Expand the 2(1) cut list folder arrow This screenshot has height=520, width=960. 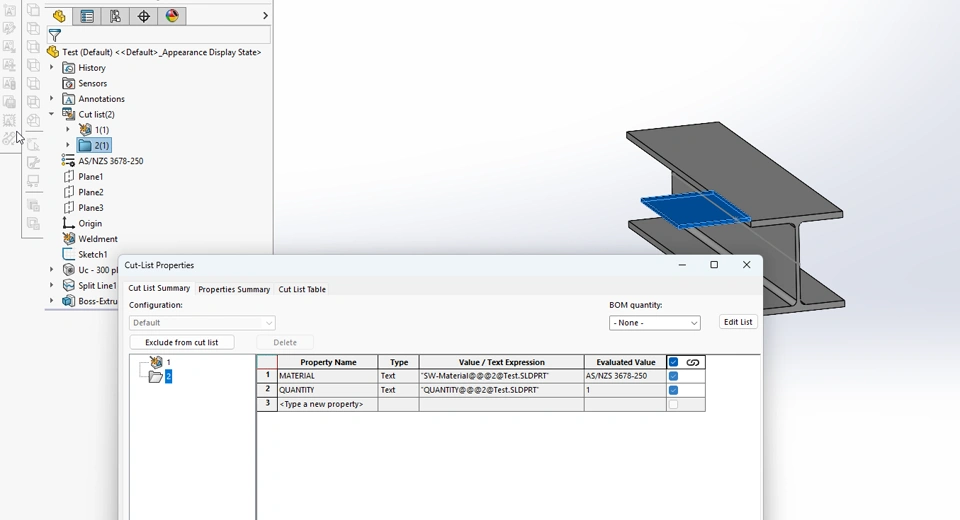(68, 145)
